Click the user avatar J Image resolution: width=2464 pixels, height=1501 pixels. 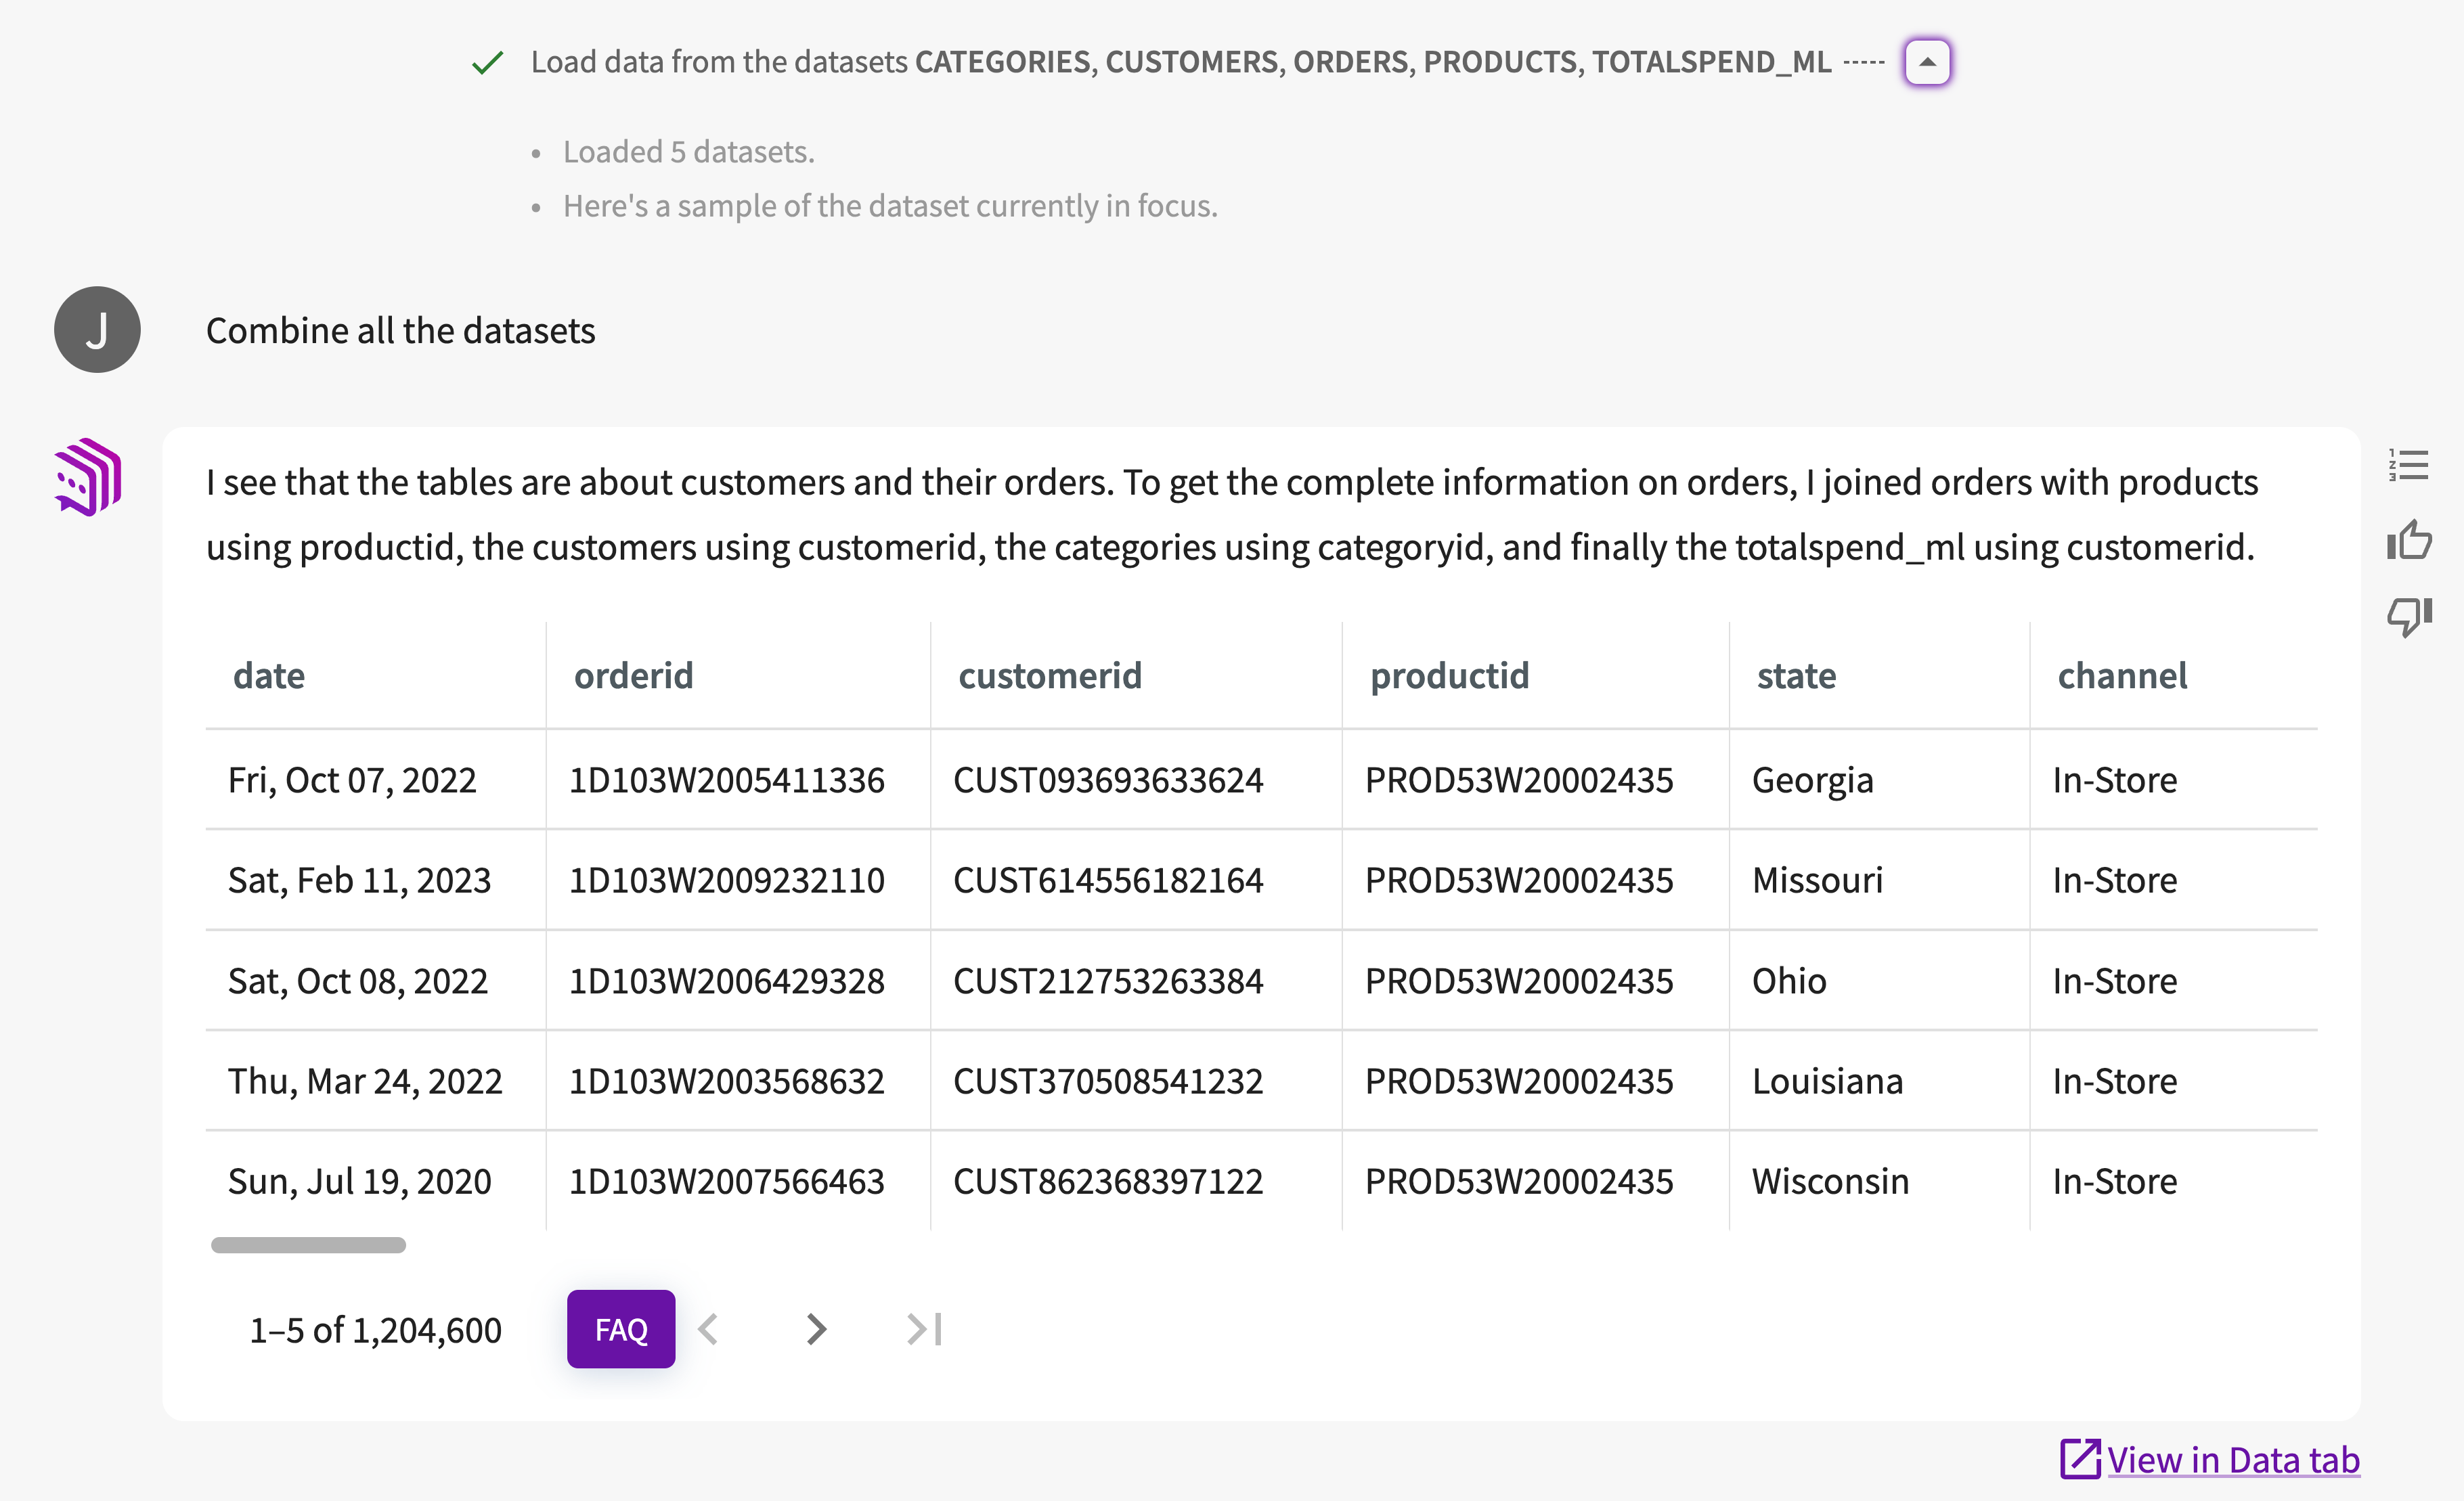pyautogui.click(x=97, y=330)
